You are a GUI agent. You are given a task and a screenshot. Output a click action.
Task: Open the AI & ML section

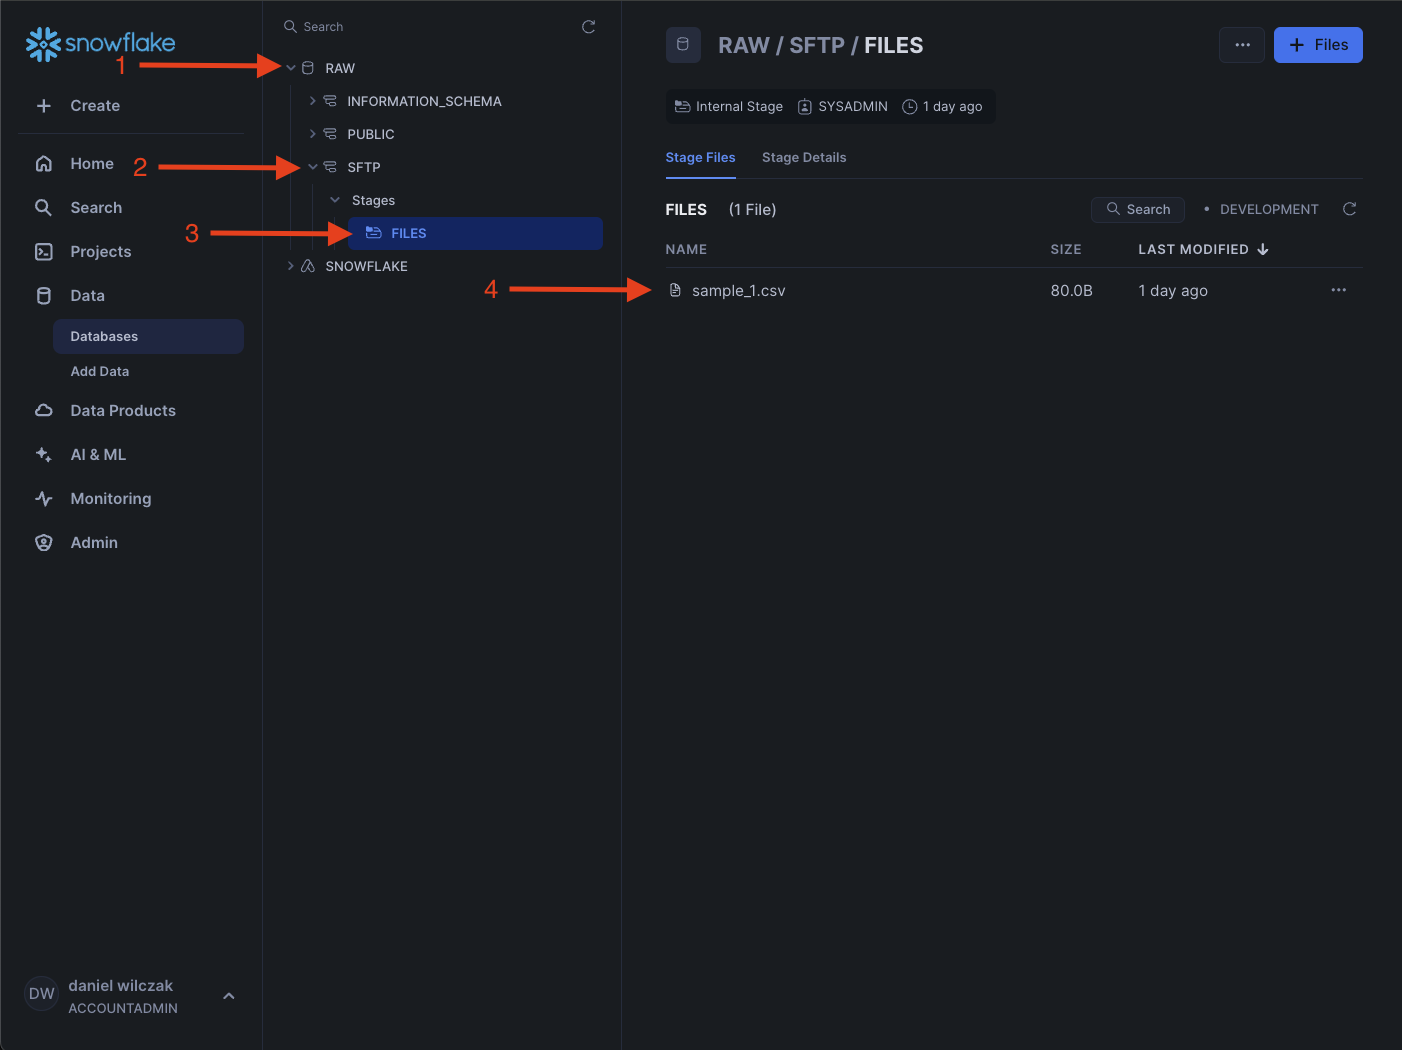point(97,454)
